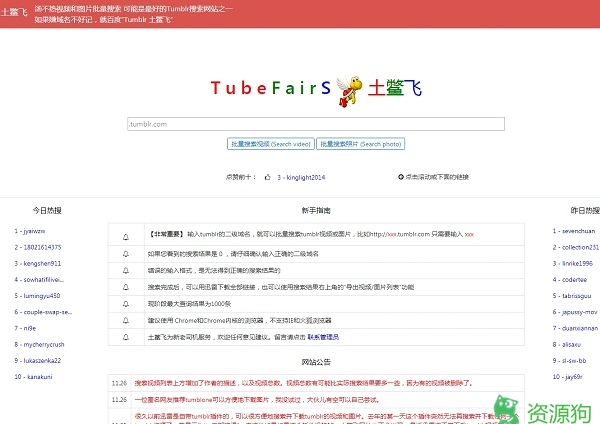Click 批量搜索照片 (Search photo) button
Viewport: 600px width, 424px height.
coord(360,144)
